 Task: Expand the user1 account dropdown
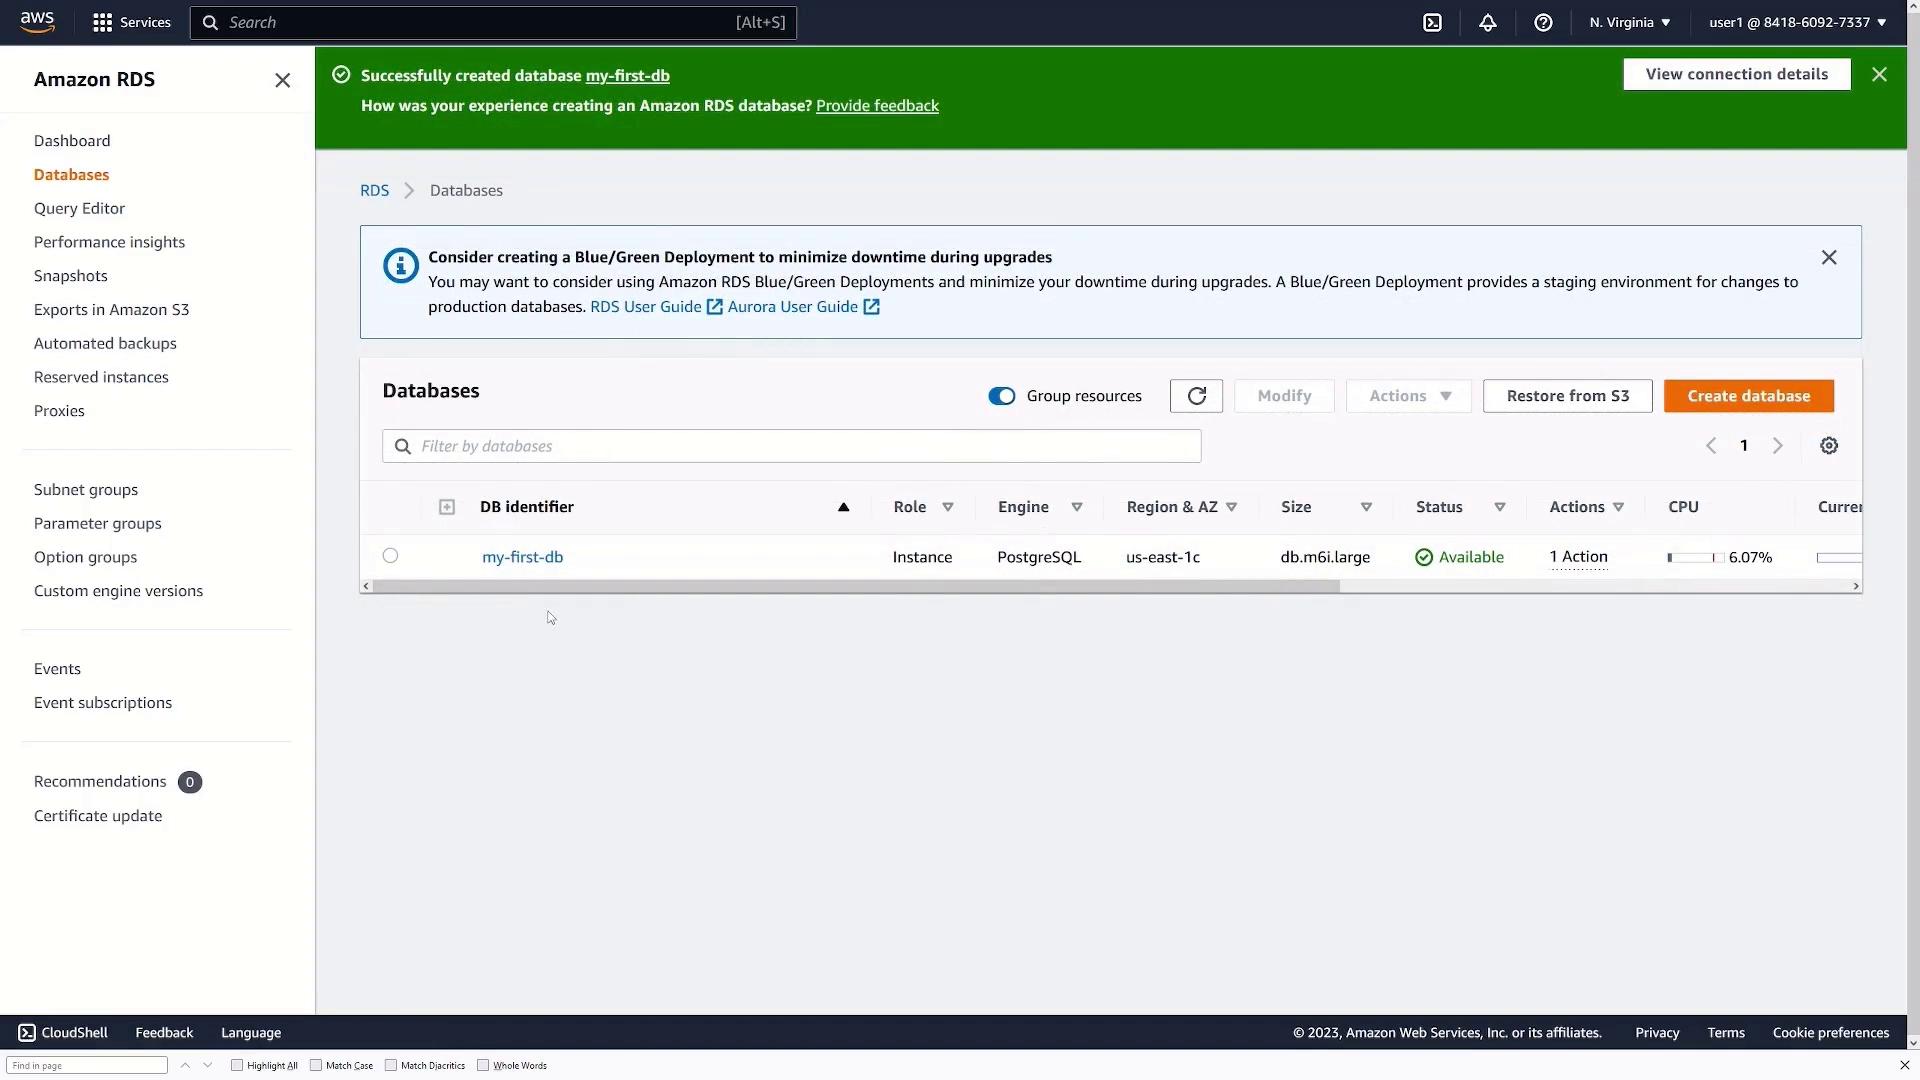[x=1797, y=22]
